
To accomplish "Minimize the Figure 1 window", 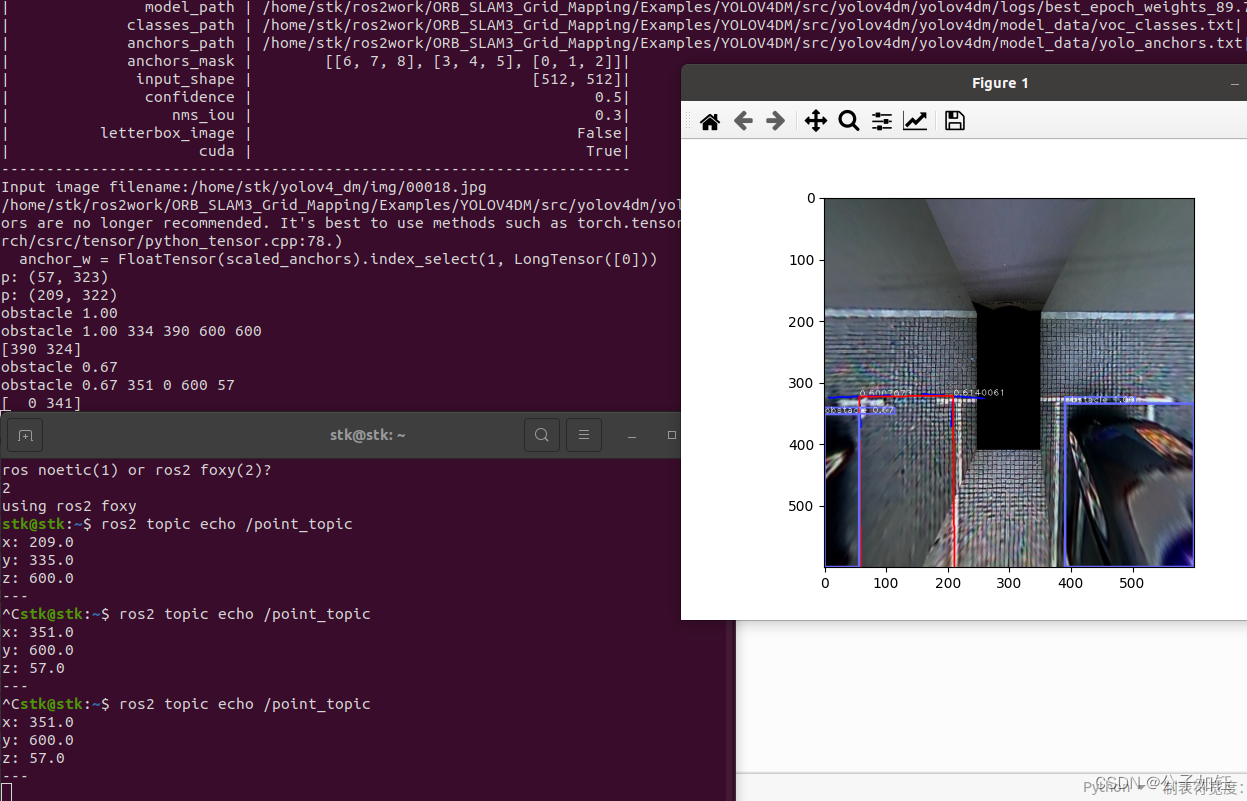I will click(x=1234, y=85).
